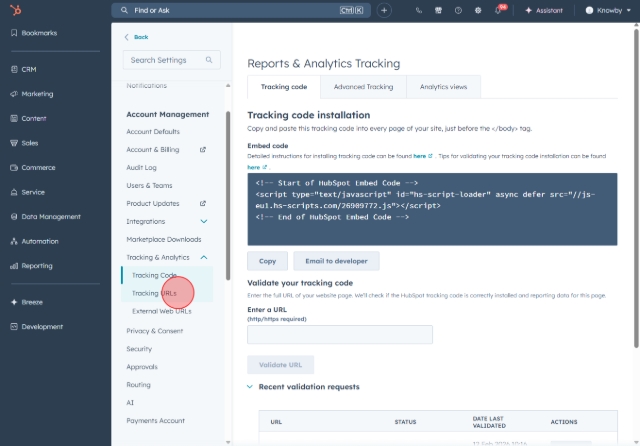Viewport: 640px width, 446px height.
Task: Open the notifications bell icon
Action: coord(498,11)
